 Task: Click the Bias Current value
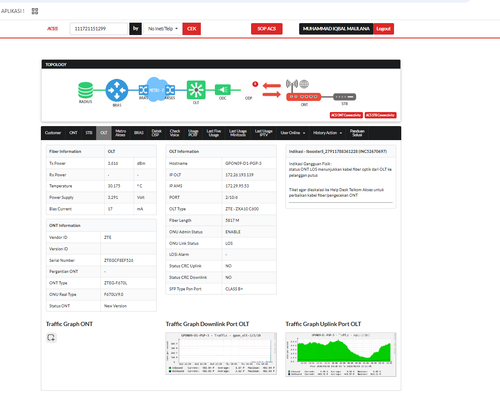tap(110, 209)
